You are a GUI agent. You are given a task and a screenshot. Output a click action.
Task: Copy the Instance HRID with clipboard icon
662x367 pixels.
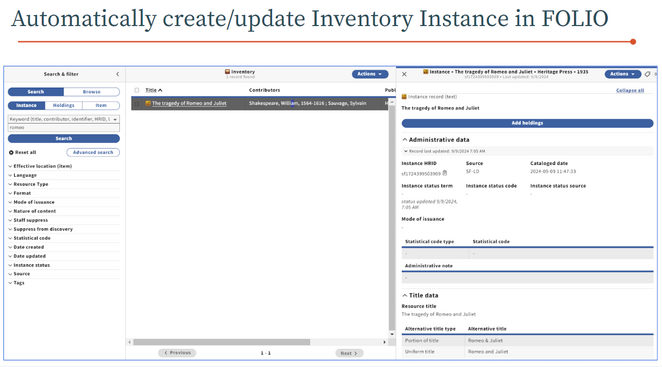[x=445, y=173]
